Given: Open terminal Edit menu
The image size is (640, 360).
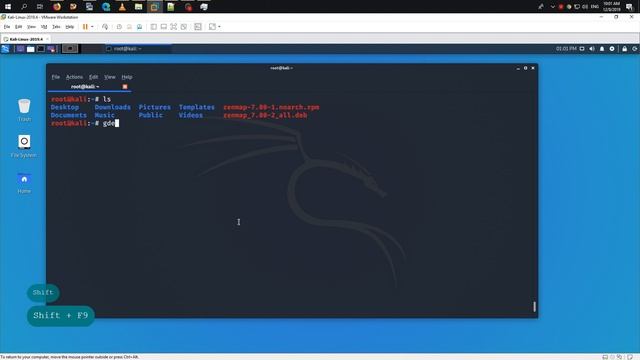Looking at the screenshot, I should 93,77.
